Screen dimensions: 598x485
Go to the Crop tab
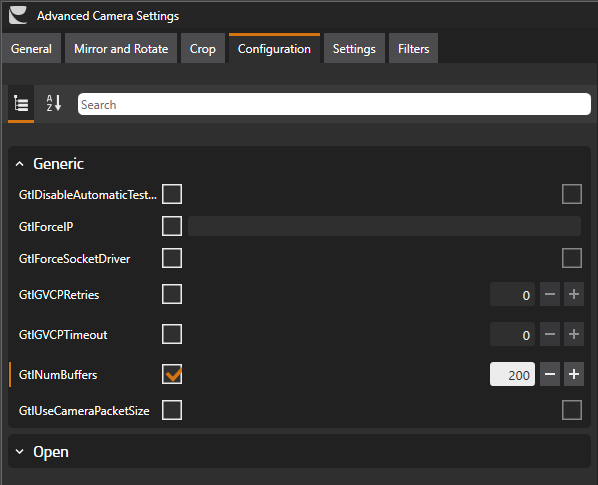(203, 48)
